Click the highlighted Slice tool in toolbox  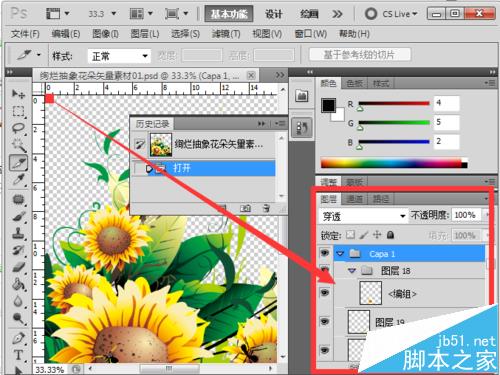click(x=18, y=163)
